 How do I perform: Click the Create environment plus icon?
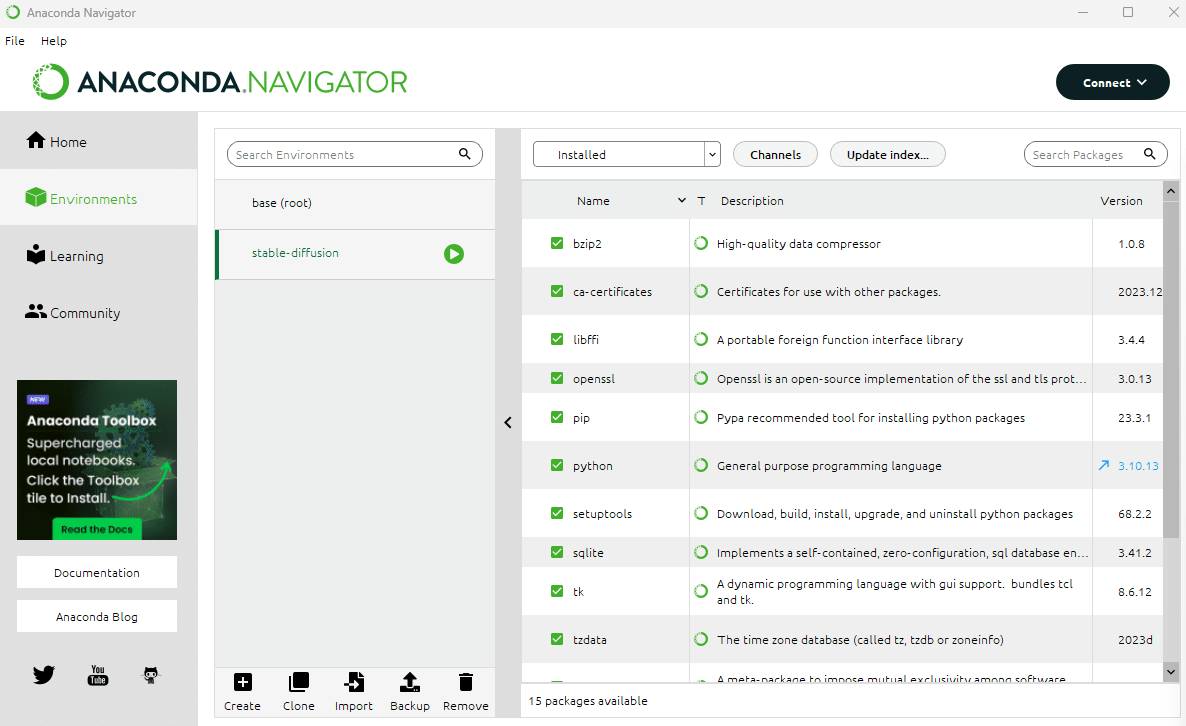click(242, 682)
